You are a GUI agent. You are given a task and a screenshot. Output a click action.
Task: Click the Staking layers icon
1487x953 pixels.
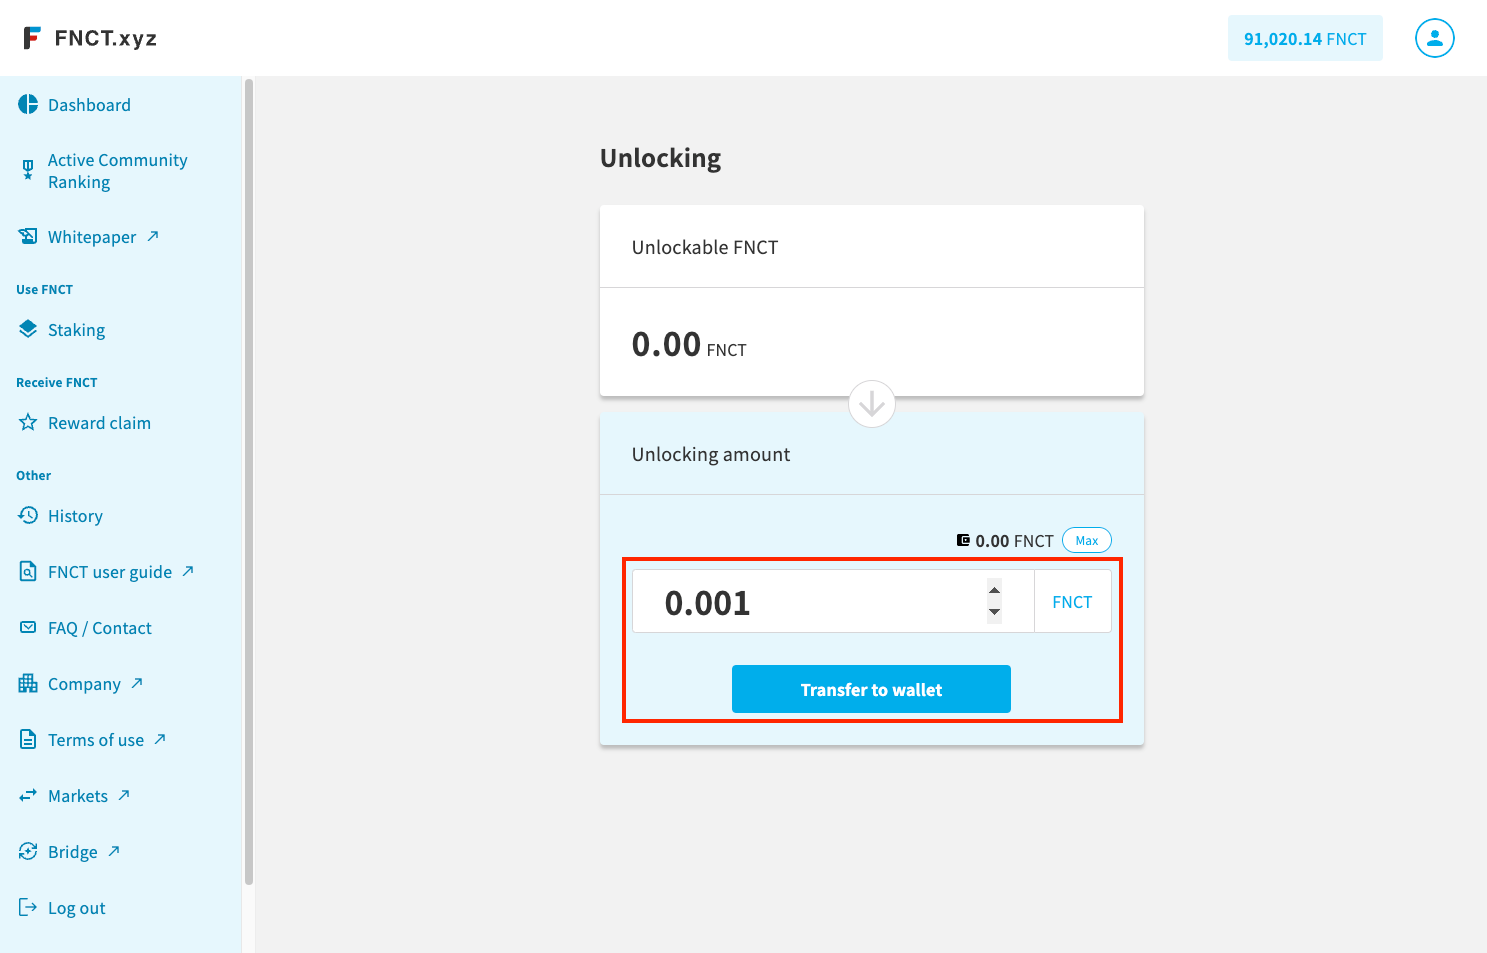coord(28,329)
